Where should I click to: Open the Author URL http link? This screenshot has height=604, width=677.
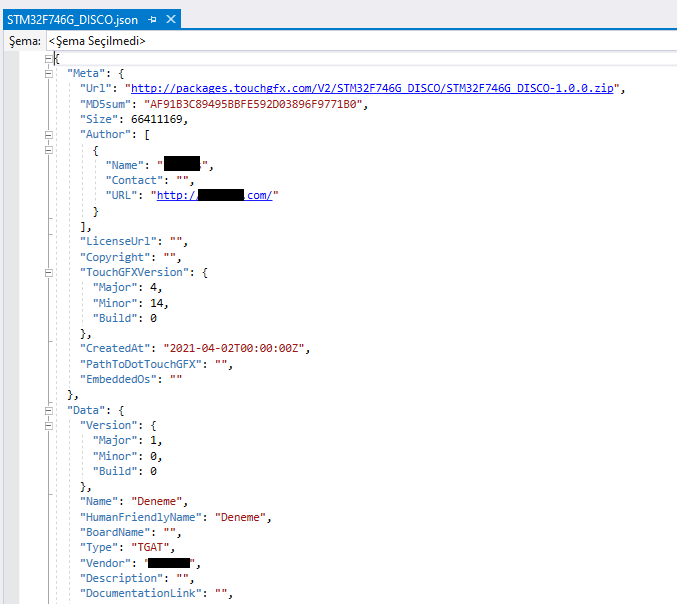[215, 196]
